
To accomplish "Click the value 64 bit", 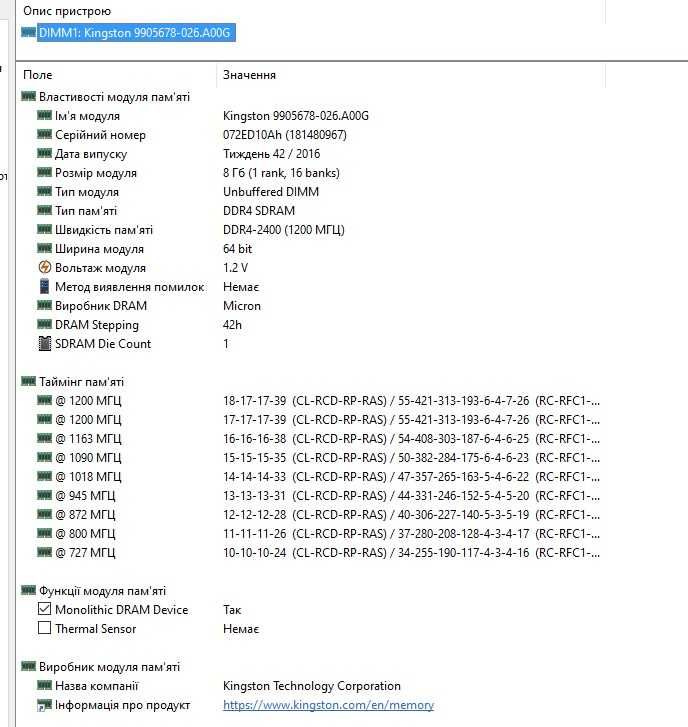I will [237, 249].
